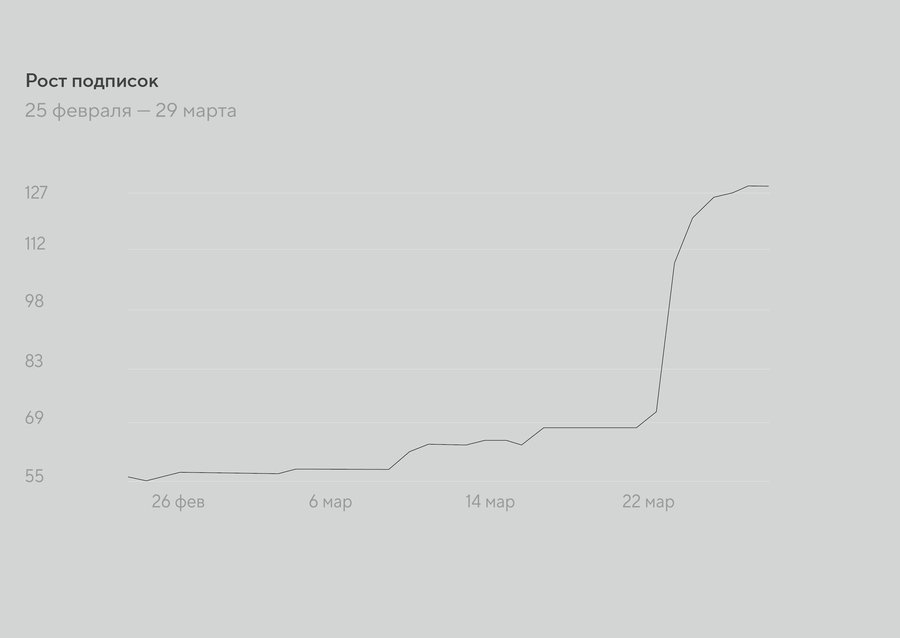Click the small dip in line after 14 мар
The height and width of the screenshot is (638, 900).
coord(522,444)
